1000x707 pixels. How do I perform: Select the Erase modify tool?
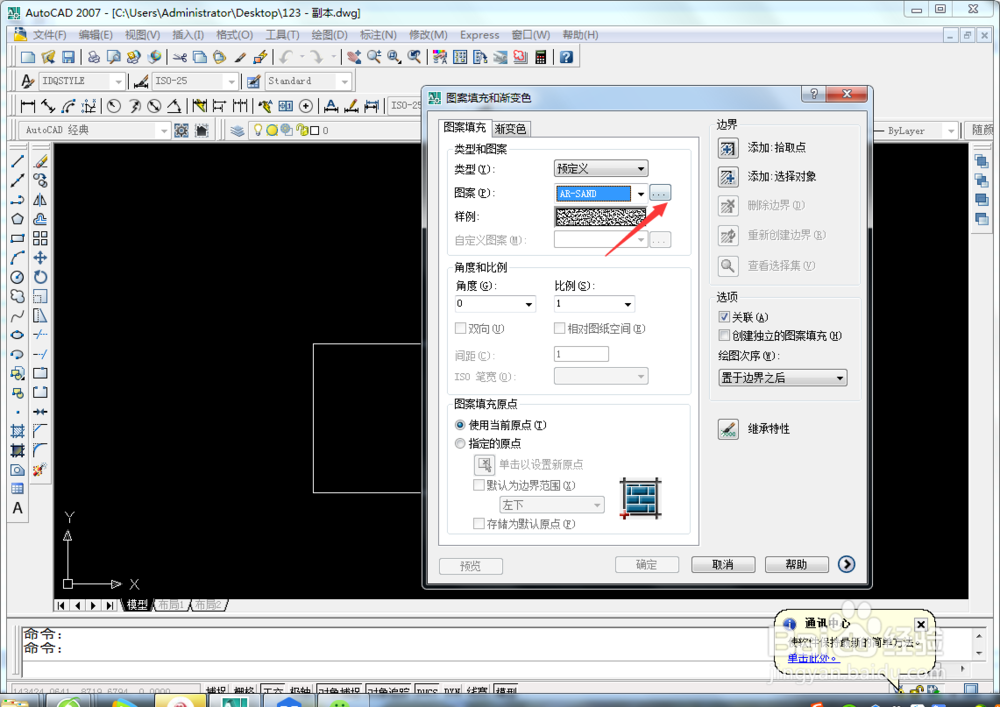click(40, 161)
